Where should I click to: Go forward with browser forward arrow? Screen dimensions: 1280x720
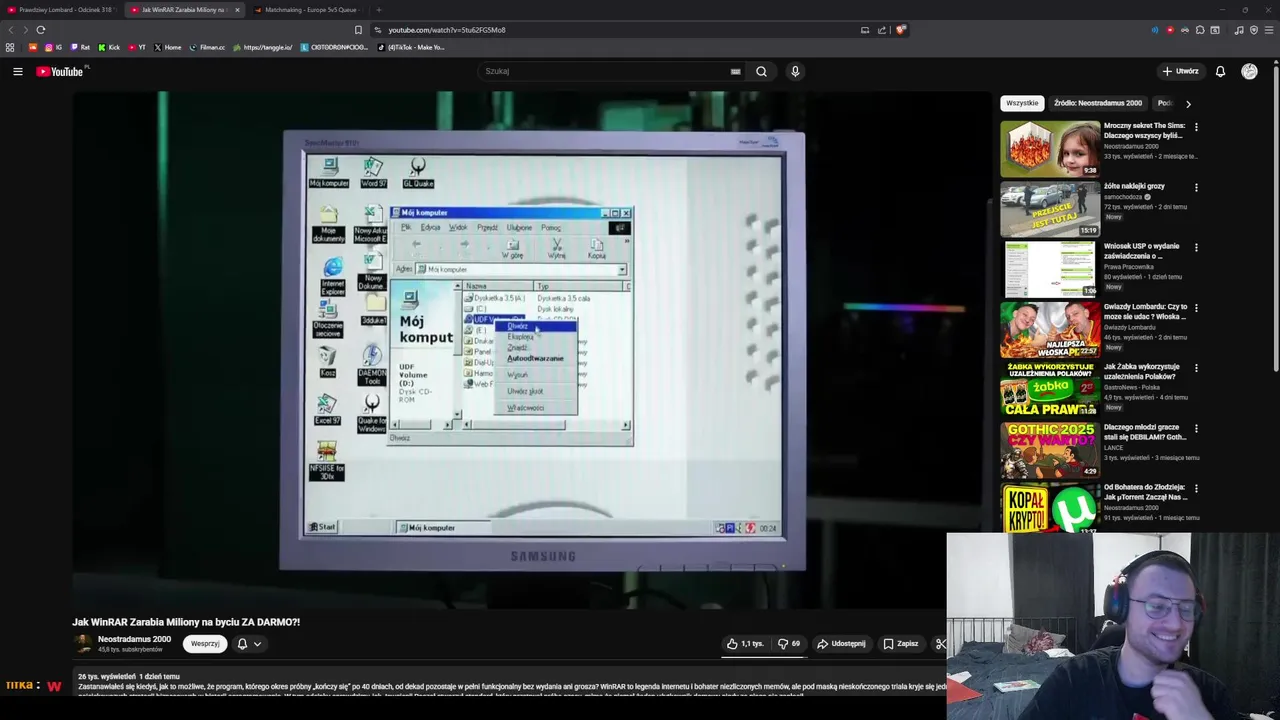click(x=24, y=30)
